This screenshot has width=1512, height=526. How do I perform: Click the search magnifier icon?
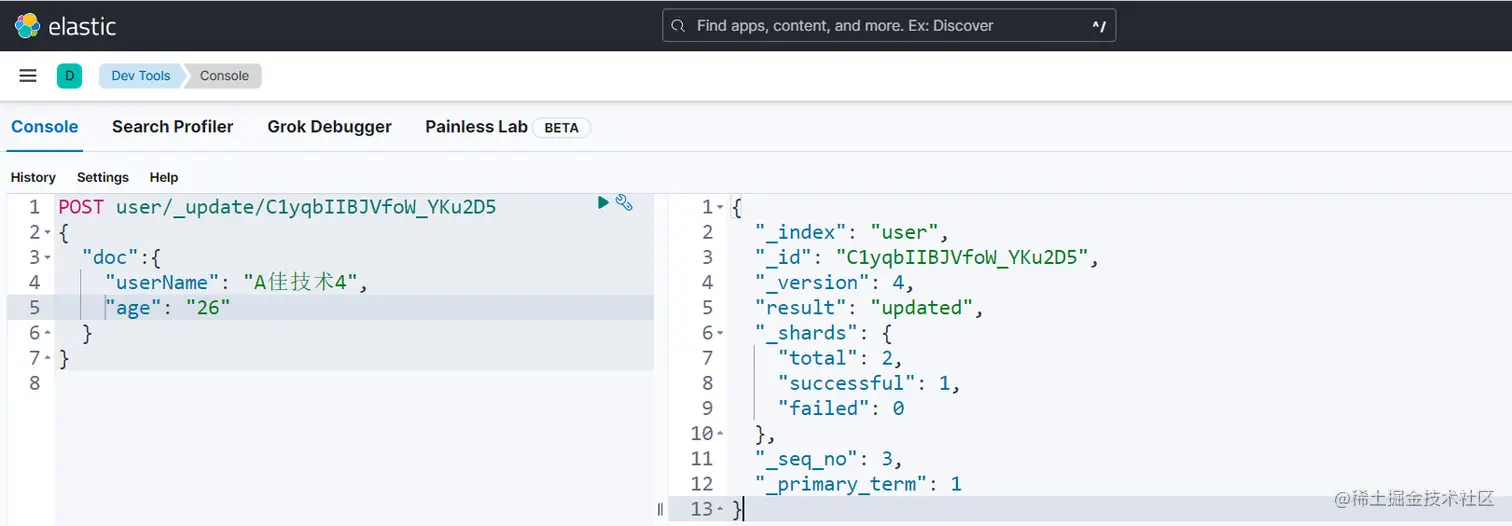(678, 26)
